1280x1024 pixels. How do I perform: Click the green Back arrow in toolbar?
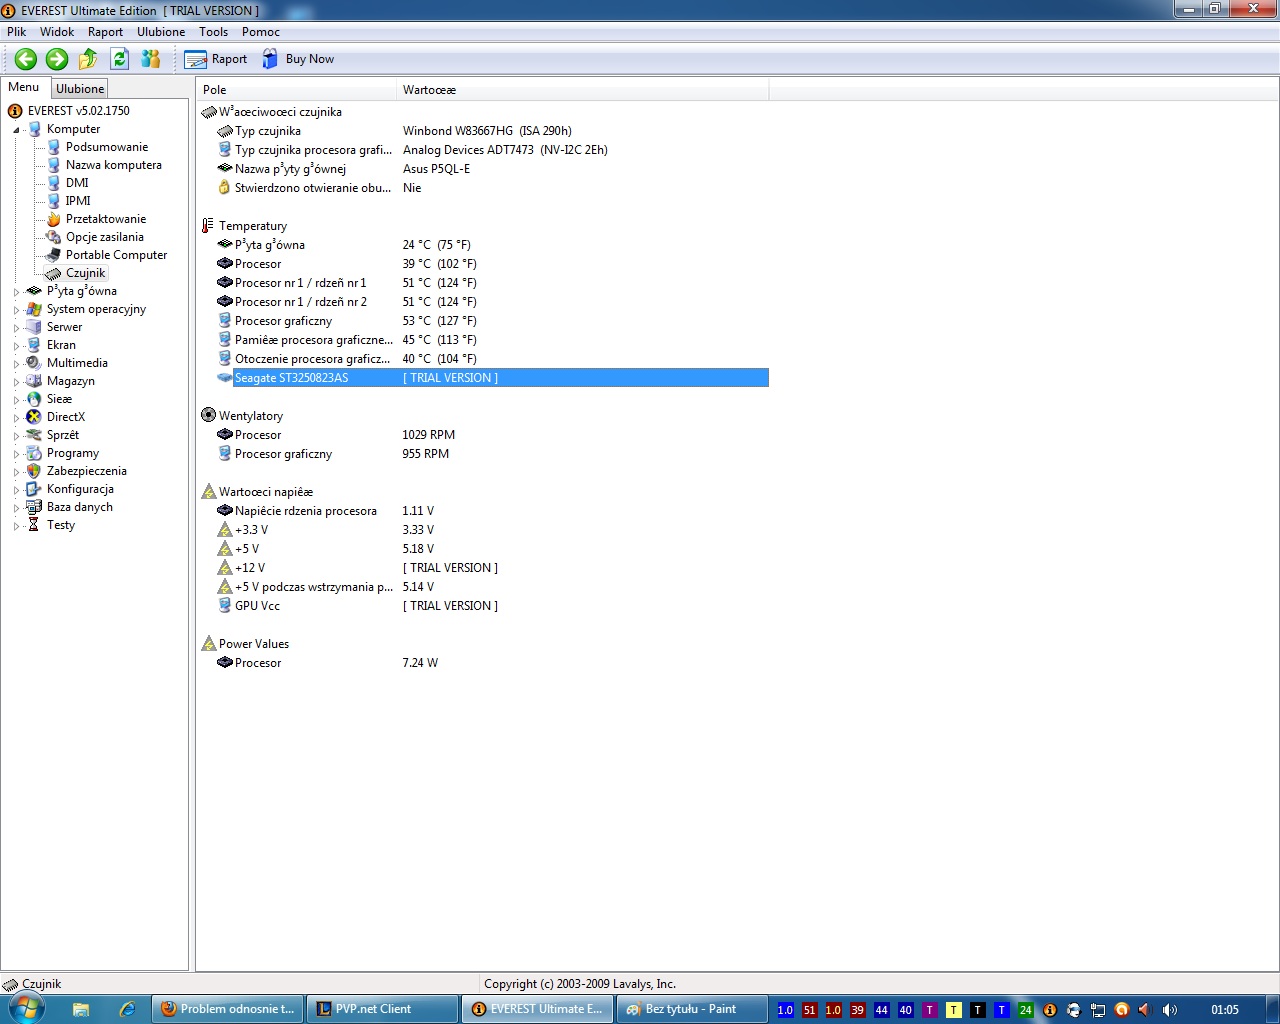click(26, 59)
